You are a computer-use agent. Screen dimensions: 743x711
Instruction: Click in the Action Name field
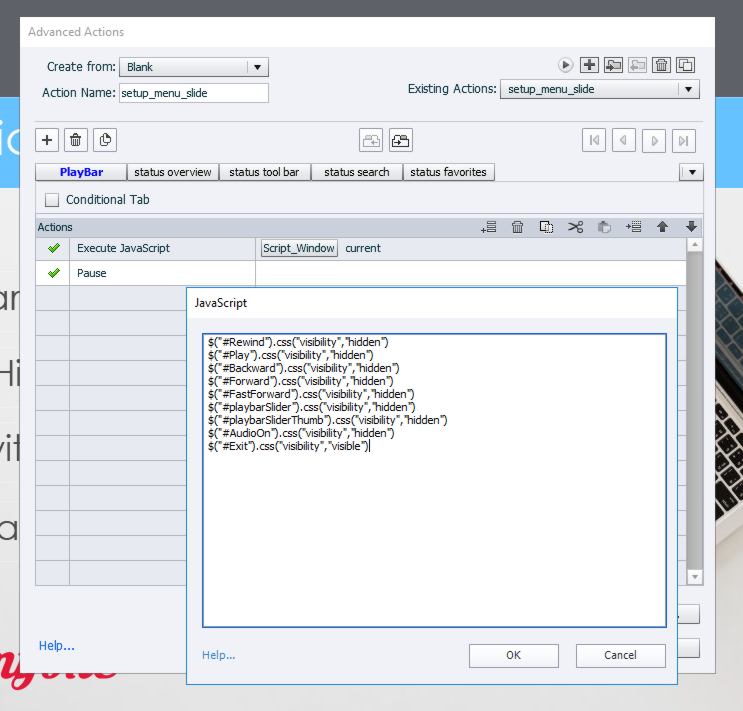pyautogui.click(x=193, y=93)
